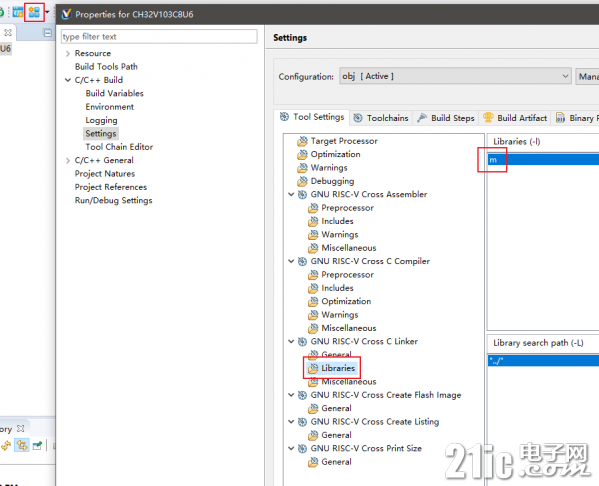Click toolbar icon left of properties icon

18,13
